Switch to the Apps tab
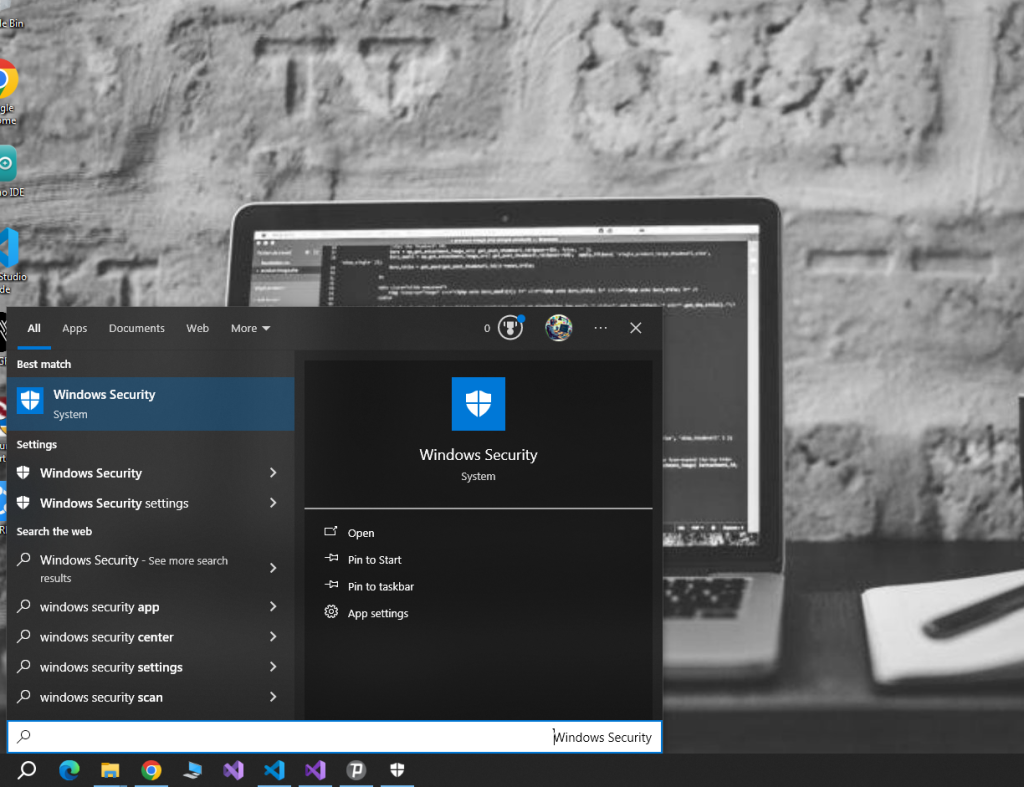The width and height of the screenshot is (1024, 787). (x=74, y=328)
